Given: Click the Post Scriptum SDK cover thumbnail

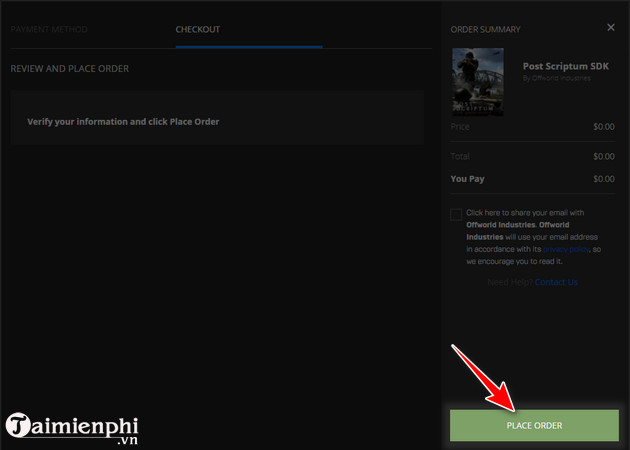Looking at the screenshot, I should pos(478,82).
